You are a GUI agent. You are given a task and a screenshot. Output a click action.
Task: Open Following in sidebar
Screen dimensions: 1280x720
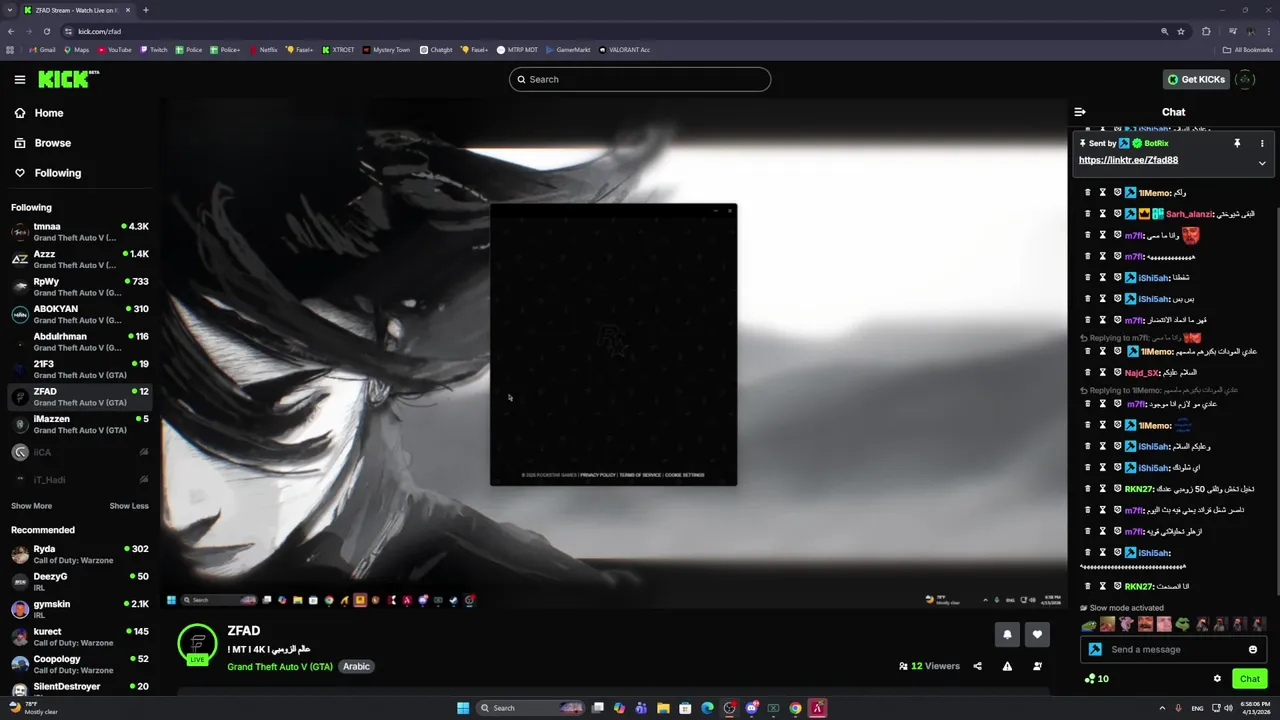[47, 173]
